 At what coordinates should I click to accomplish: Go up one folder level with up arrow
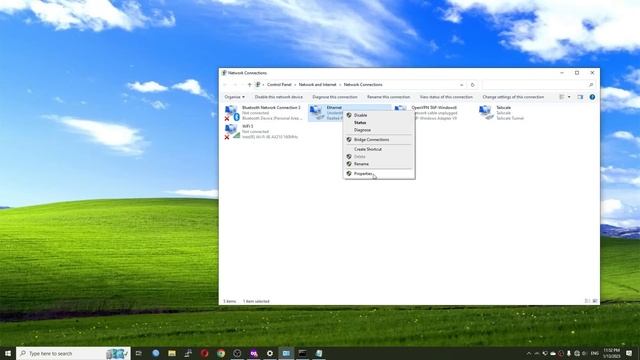[x=249, y=85]
